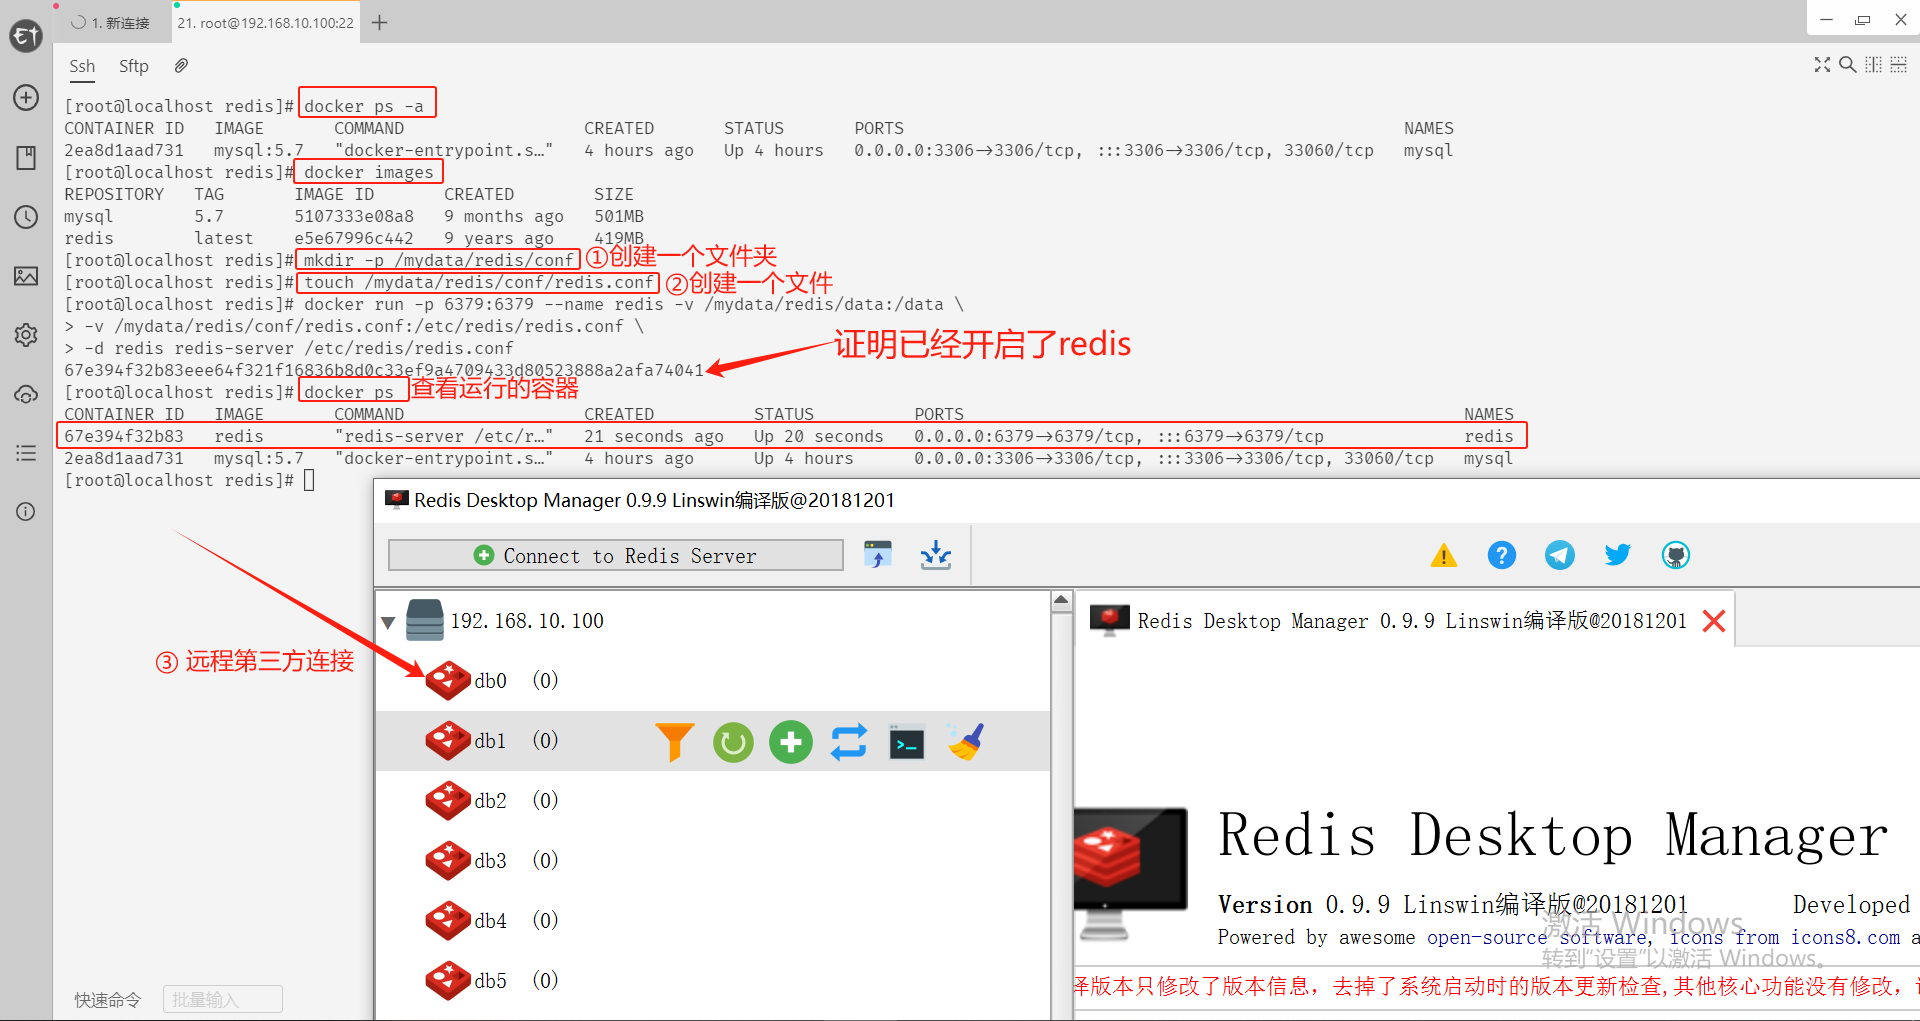Click the 快速命令 label at the bottom
Screen dimensions: 1920x1021
coord(108,1000)
